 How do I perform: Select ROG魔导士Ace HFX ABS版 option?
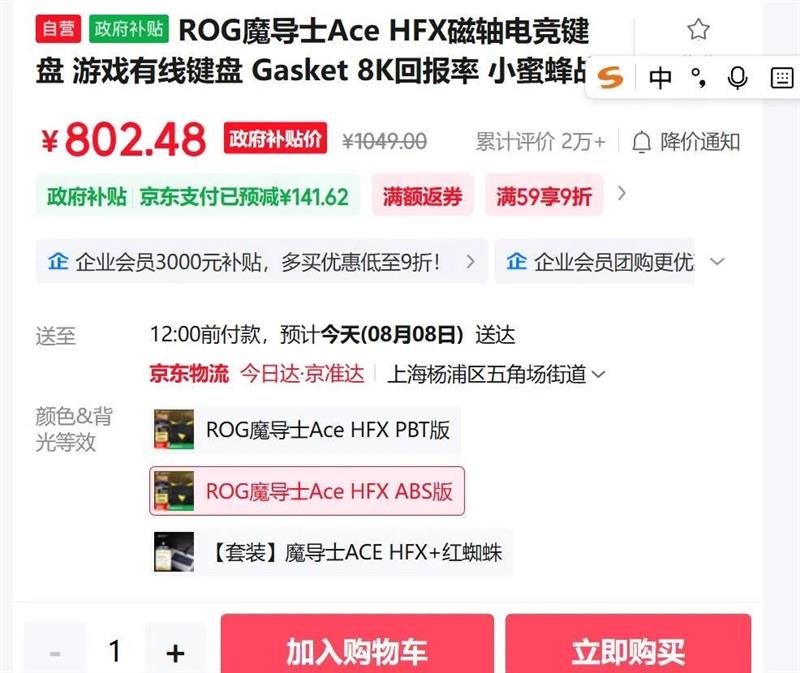tap(307, 491)
